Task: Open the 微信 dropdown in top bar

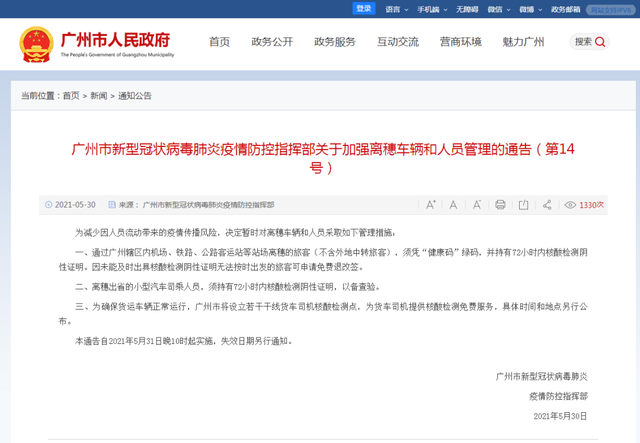Action: pyautogui.click(x=499, y=9)
